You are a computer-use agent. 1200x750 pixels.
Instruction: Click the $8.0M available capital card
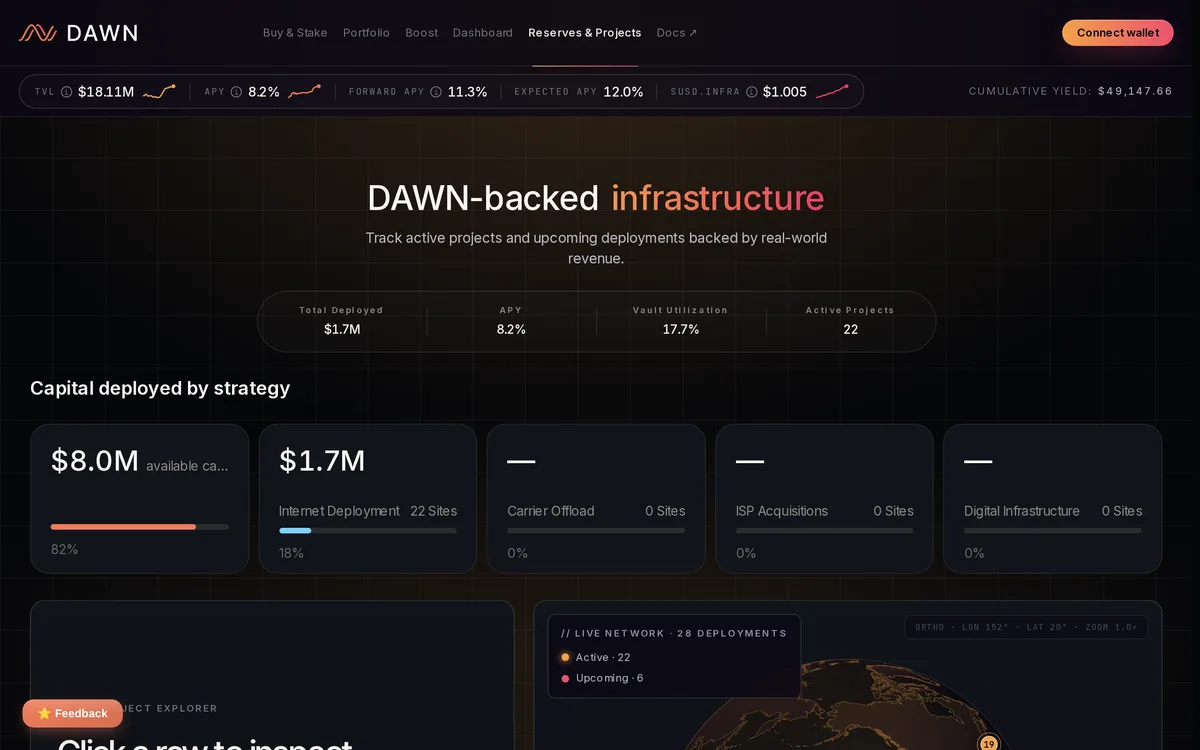(x=139, y=499)
